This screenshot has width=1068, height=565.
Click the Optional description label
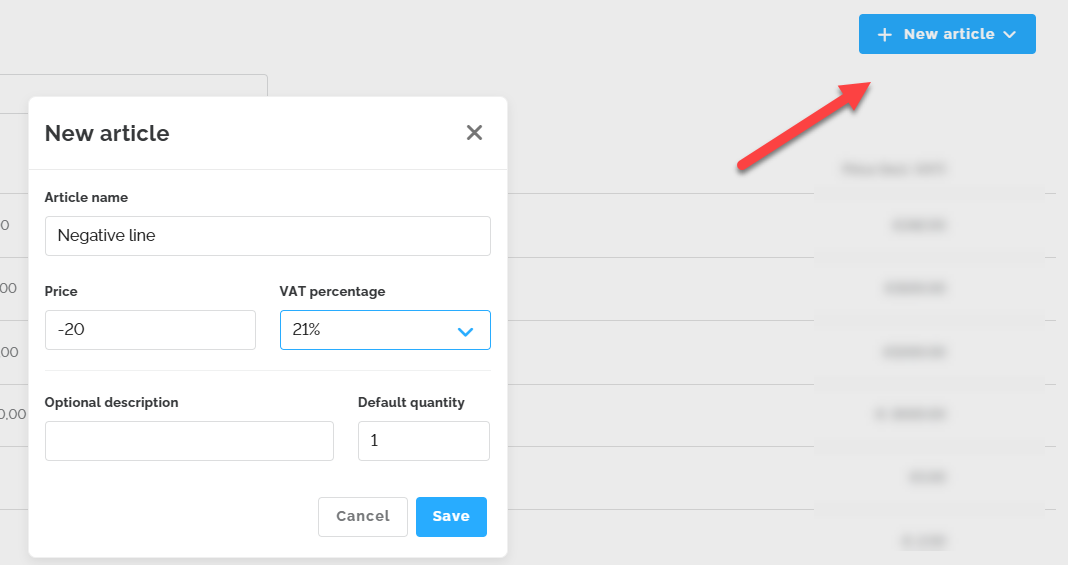click(111, 403)
